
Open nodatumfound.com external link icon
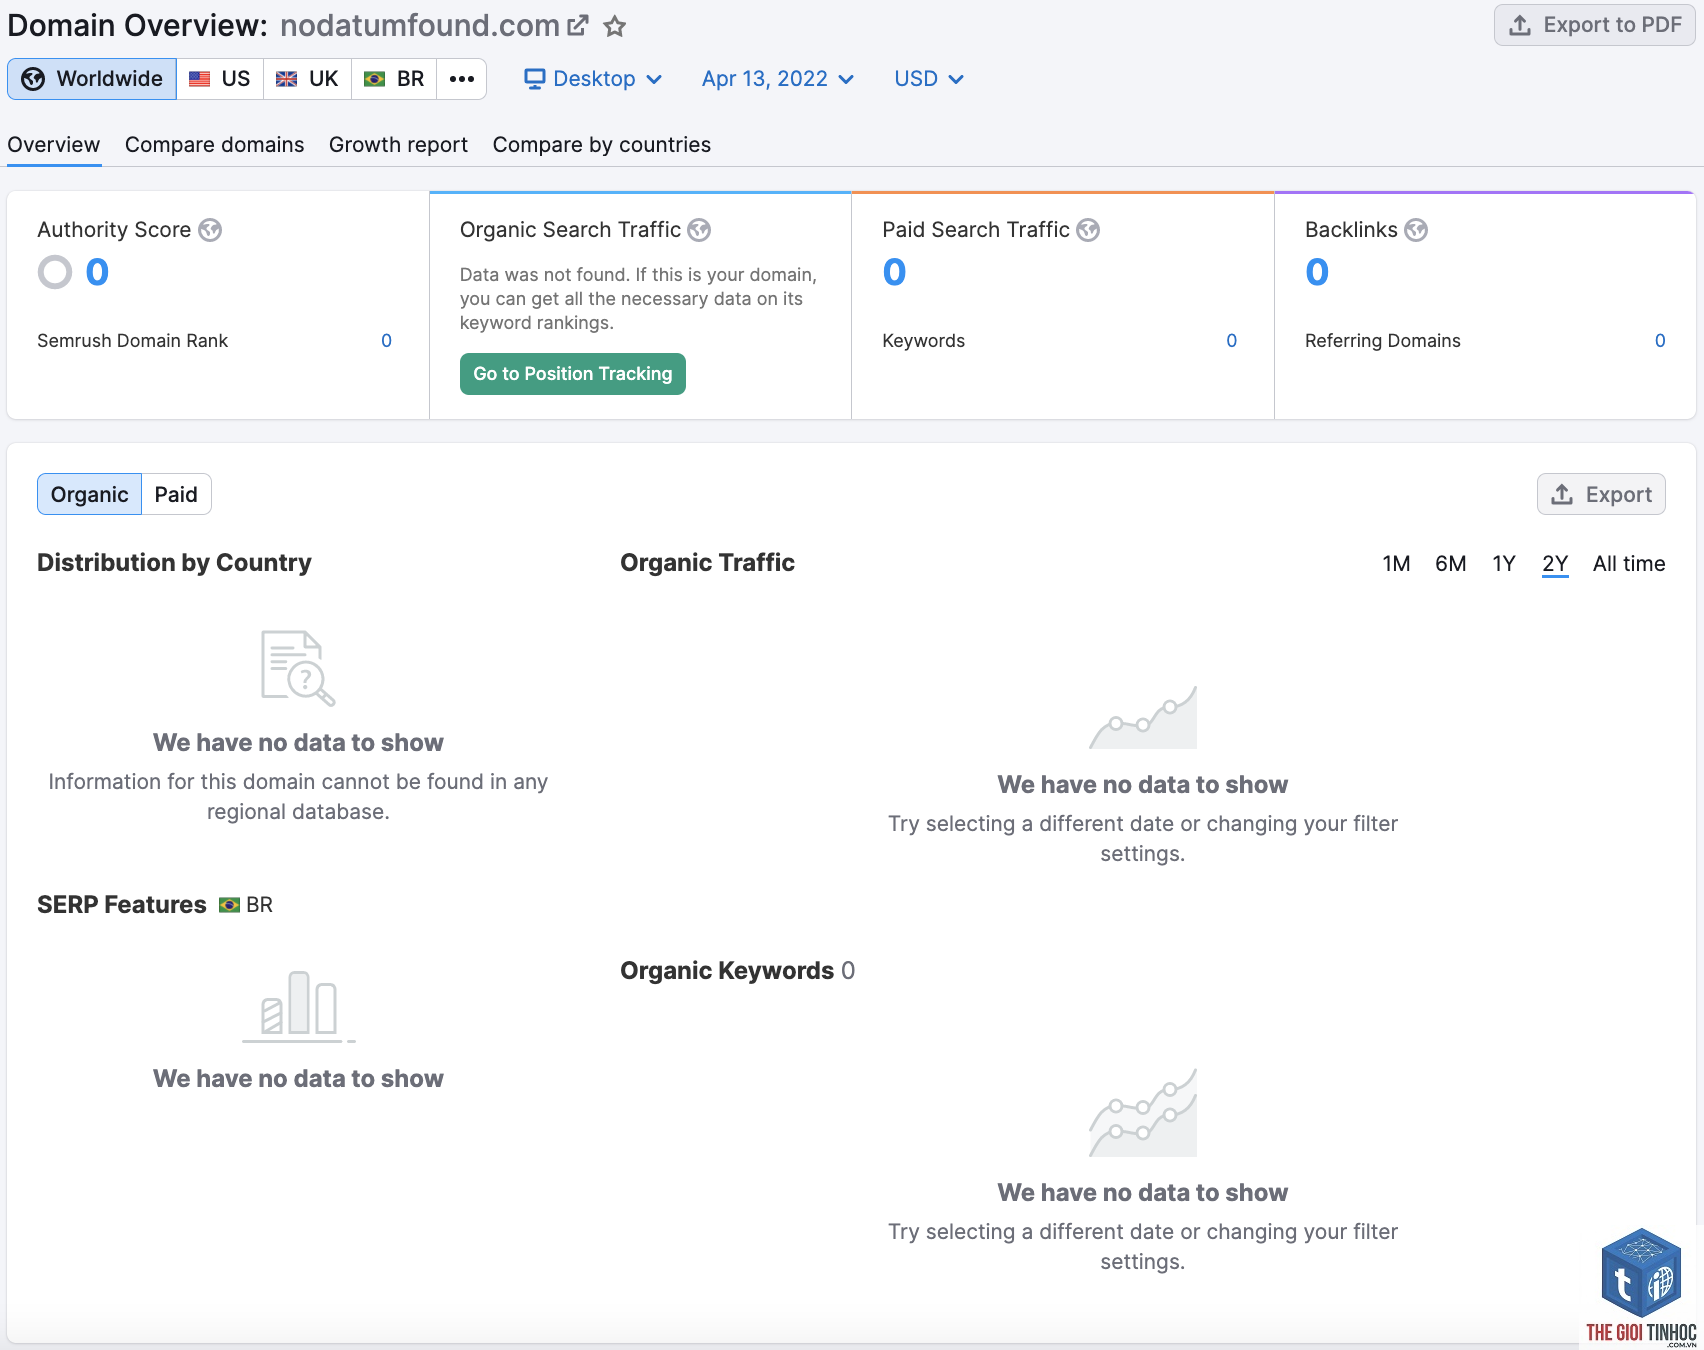[578, 26]
